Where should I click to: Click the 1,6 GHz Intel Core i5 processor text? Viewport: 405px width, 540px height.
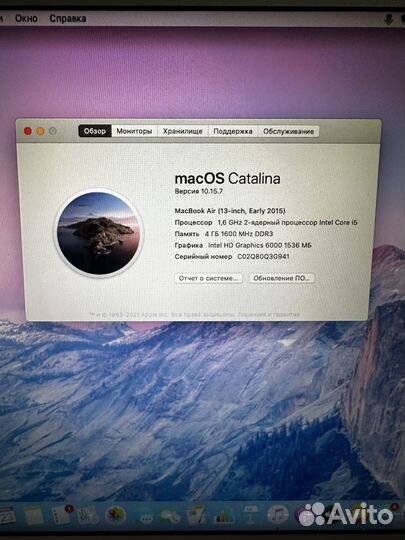click(287, 222)
